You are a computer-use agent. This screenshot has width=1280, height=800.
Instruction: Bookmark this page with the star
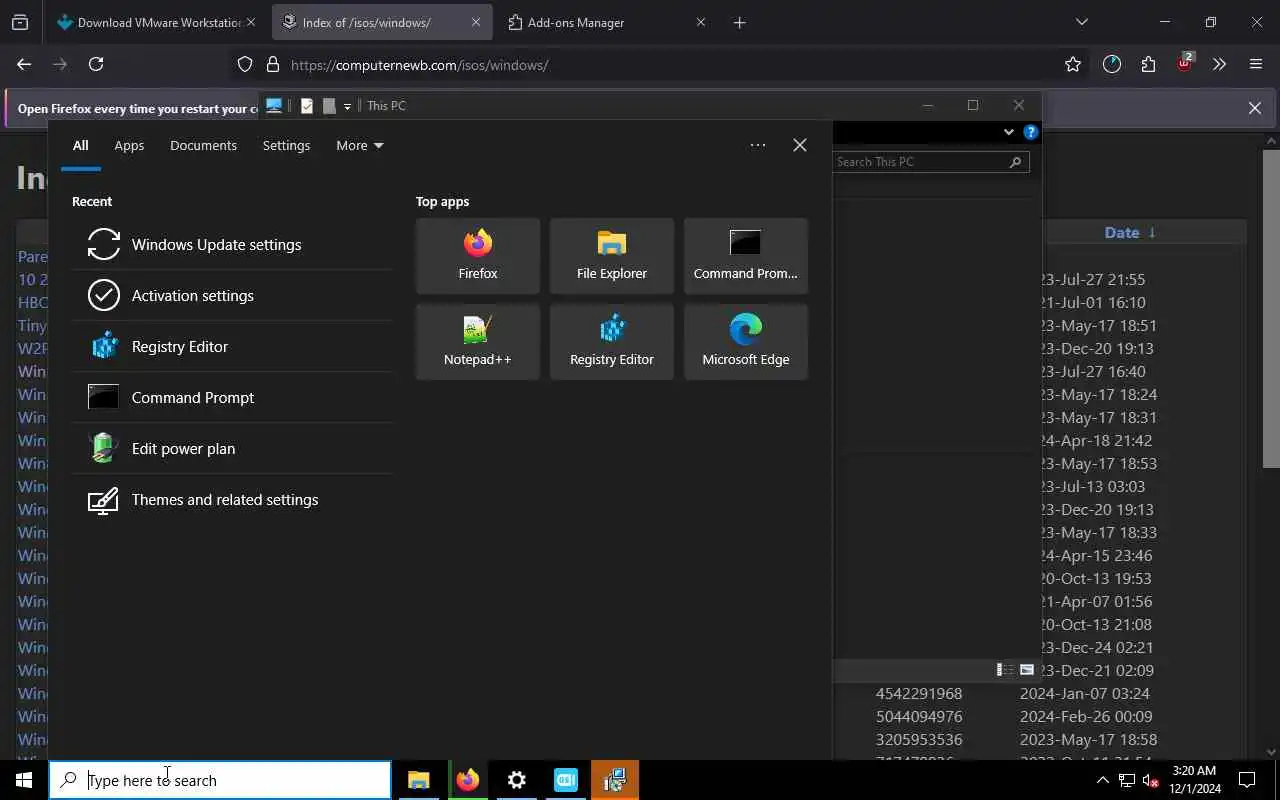pyautogui.click(x=1073, y=64)
